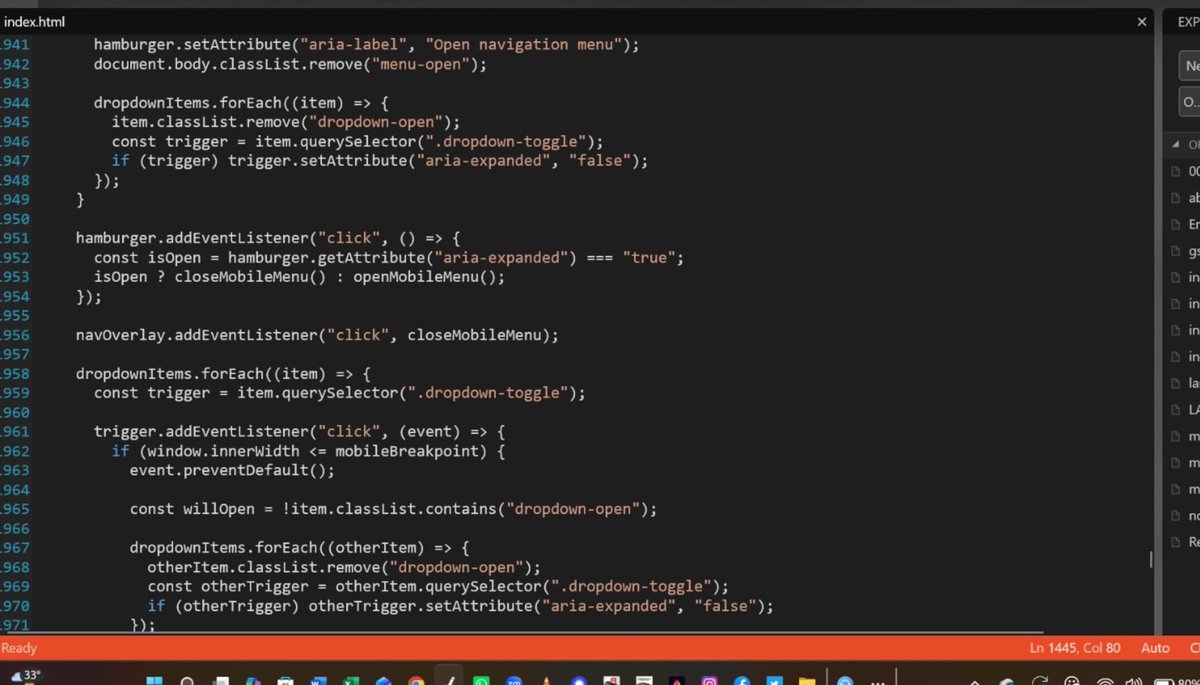Open Windows taskbar search
Screen dimensions: 1200x685
pos(187,681)
